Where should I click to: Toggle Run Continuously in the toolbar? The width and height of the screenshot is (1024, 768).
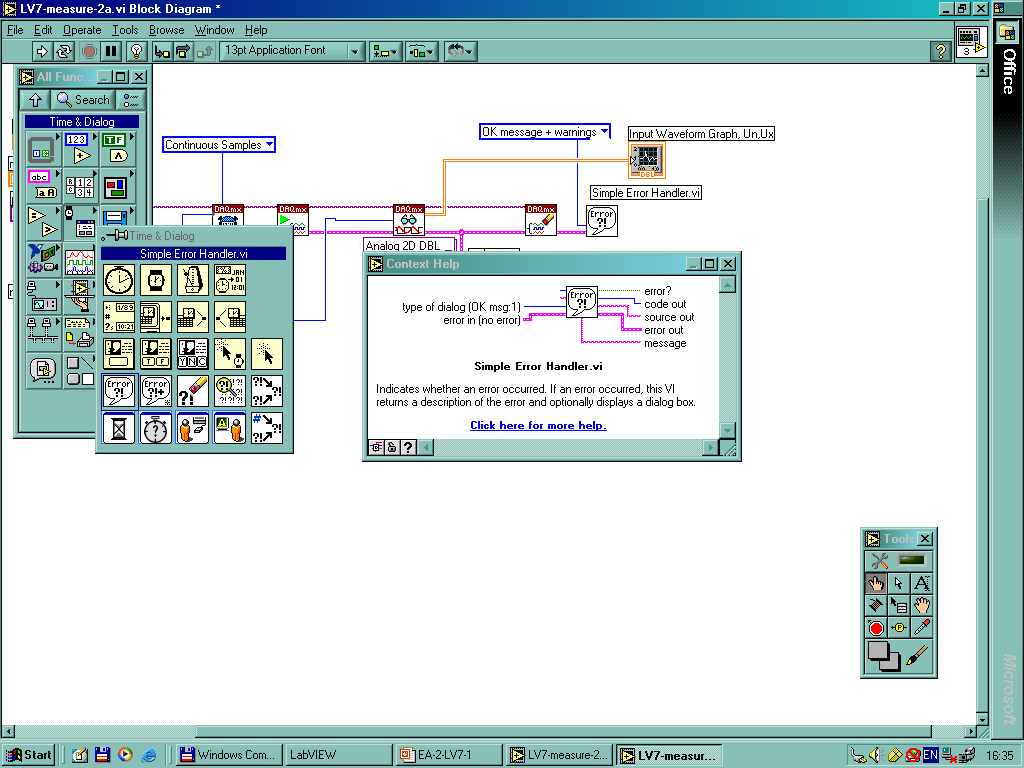[x=64, y=51]
